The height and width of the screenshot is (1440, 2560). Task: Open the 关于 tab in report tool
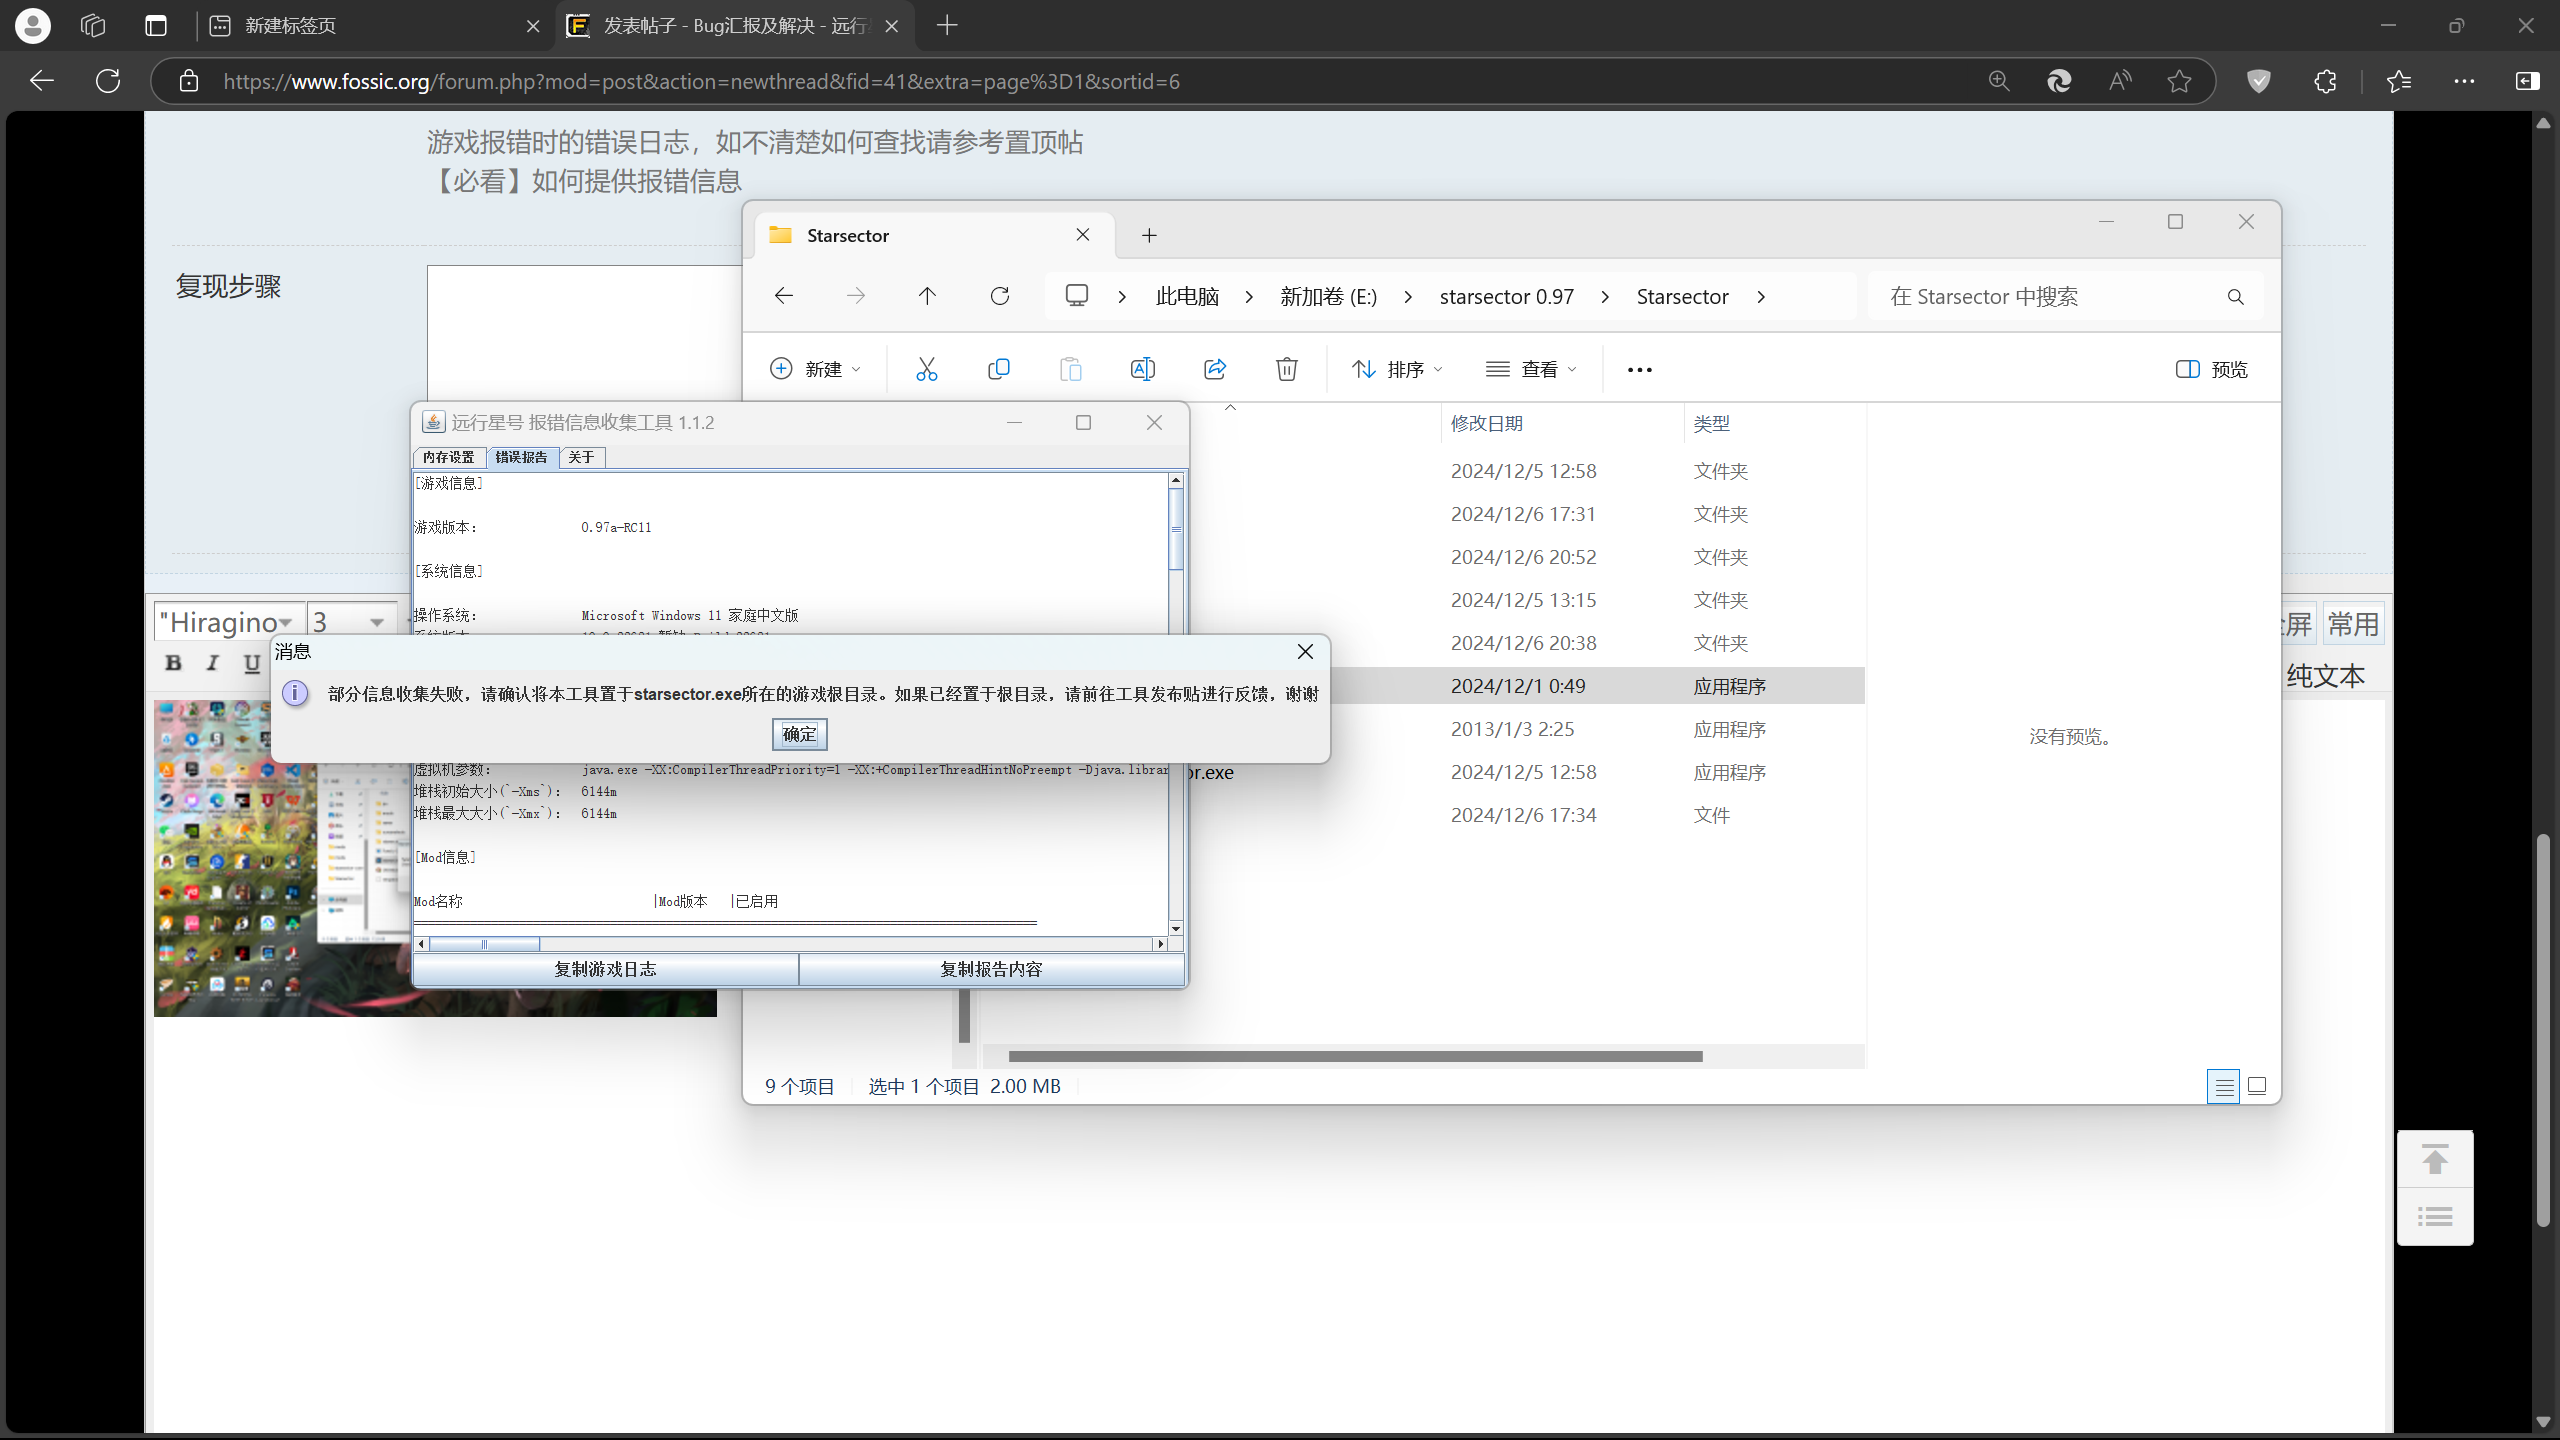pyautogui.click(x=581, y=457)
